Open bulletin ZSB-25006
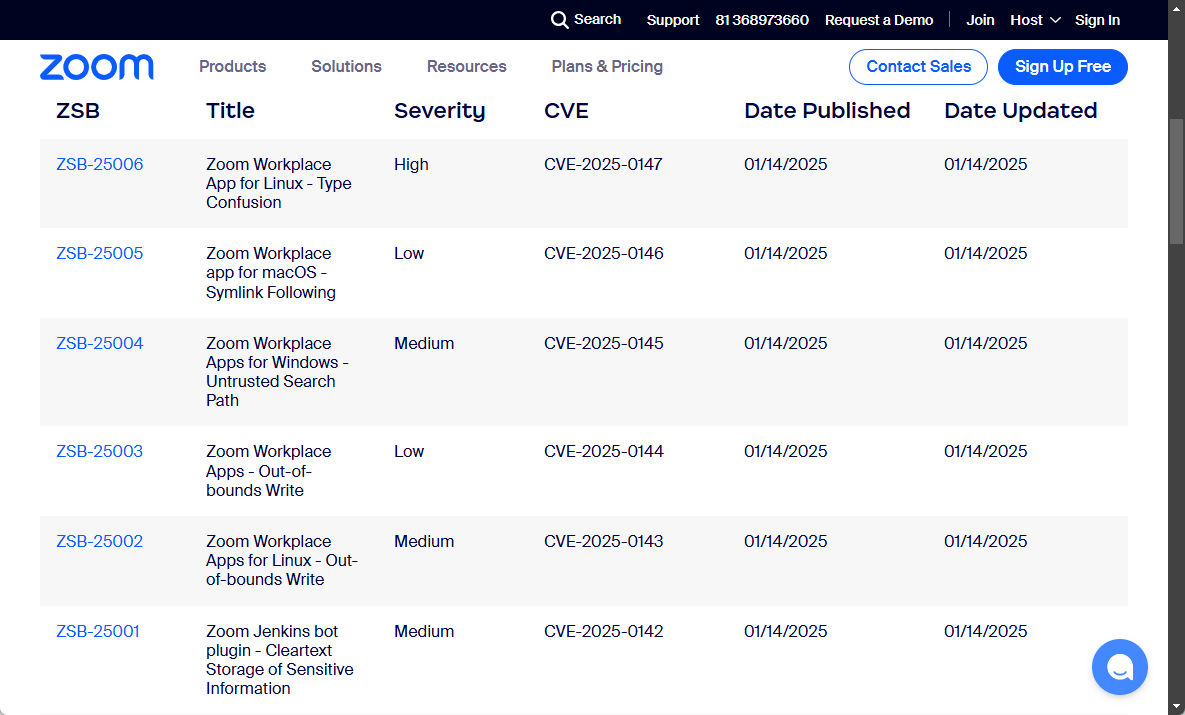 pos(100,164)
